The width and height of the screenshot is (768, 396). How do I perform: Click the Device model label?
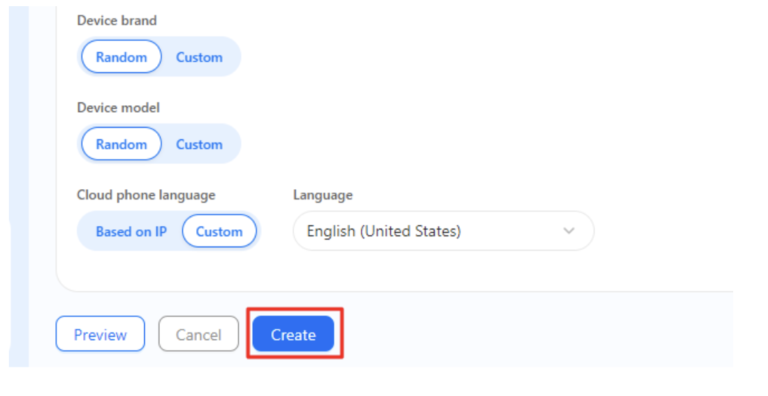pyautogui.click(x=118, y=108)
